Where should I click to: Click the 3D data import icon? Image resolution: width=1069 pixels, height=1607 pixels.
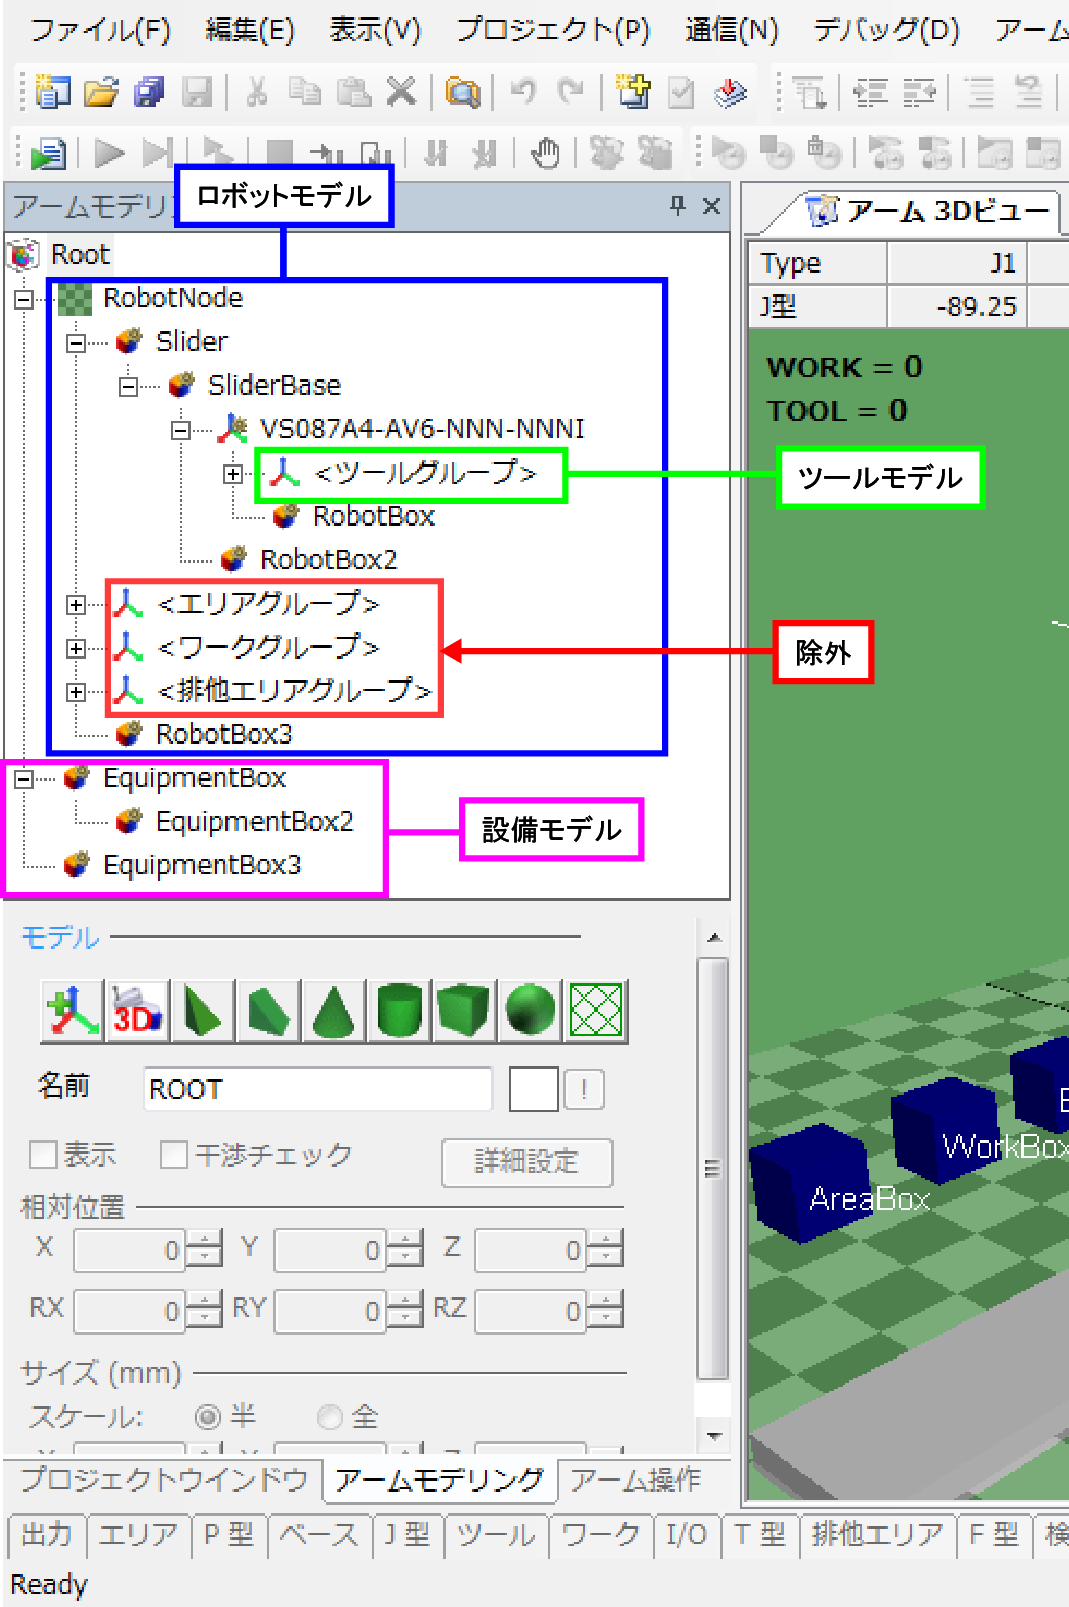tap(137, 1010)
